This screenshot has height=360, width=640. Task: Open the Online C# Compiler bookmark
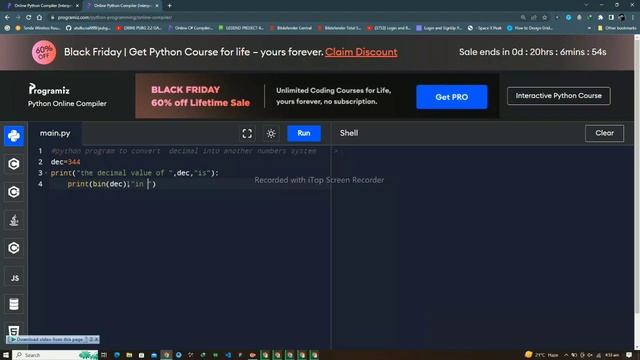[191, 28]
